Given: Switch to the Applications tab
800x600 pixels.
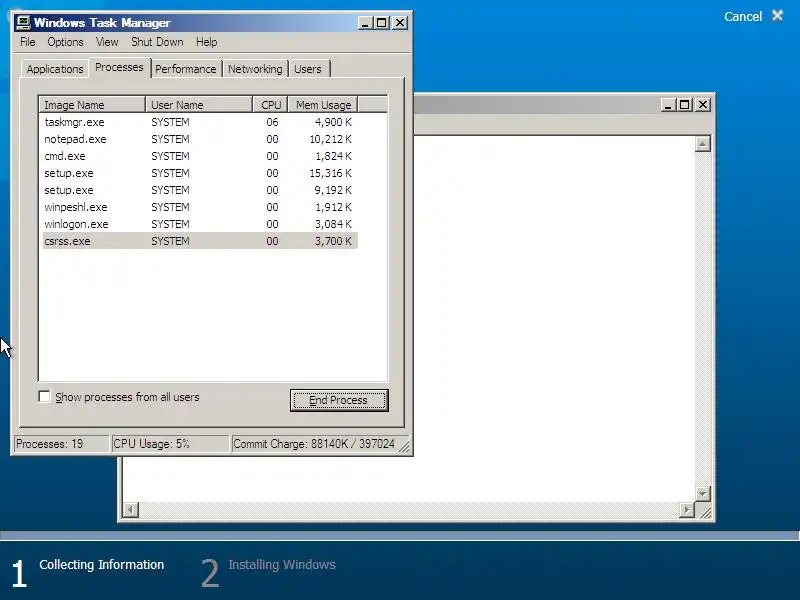Looking at the screenshot, I should (55, 69).
